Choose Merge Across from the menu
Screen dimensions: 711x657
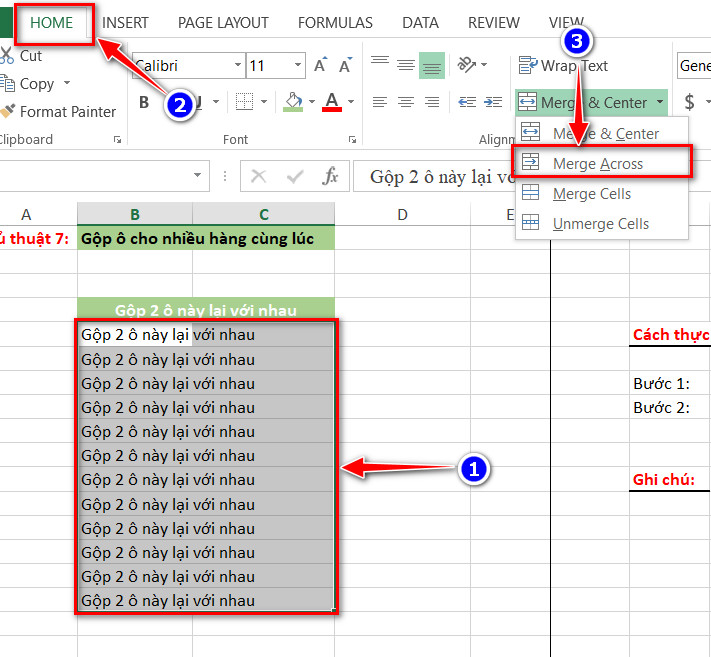coord(602,163)
